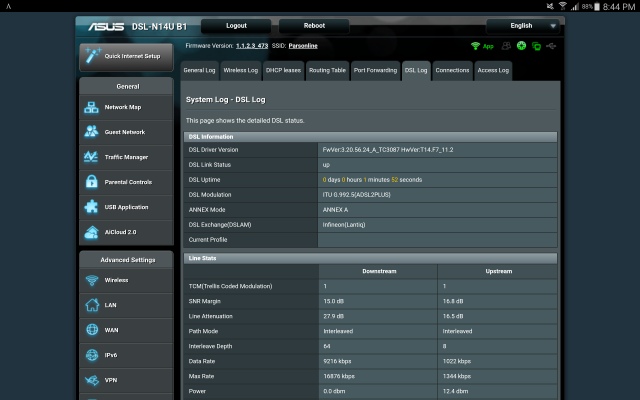Open the Access Log tab
Viewport: 640px width, 400px height.
[493, 70]
